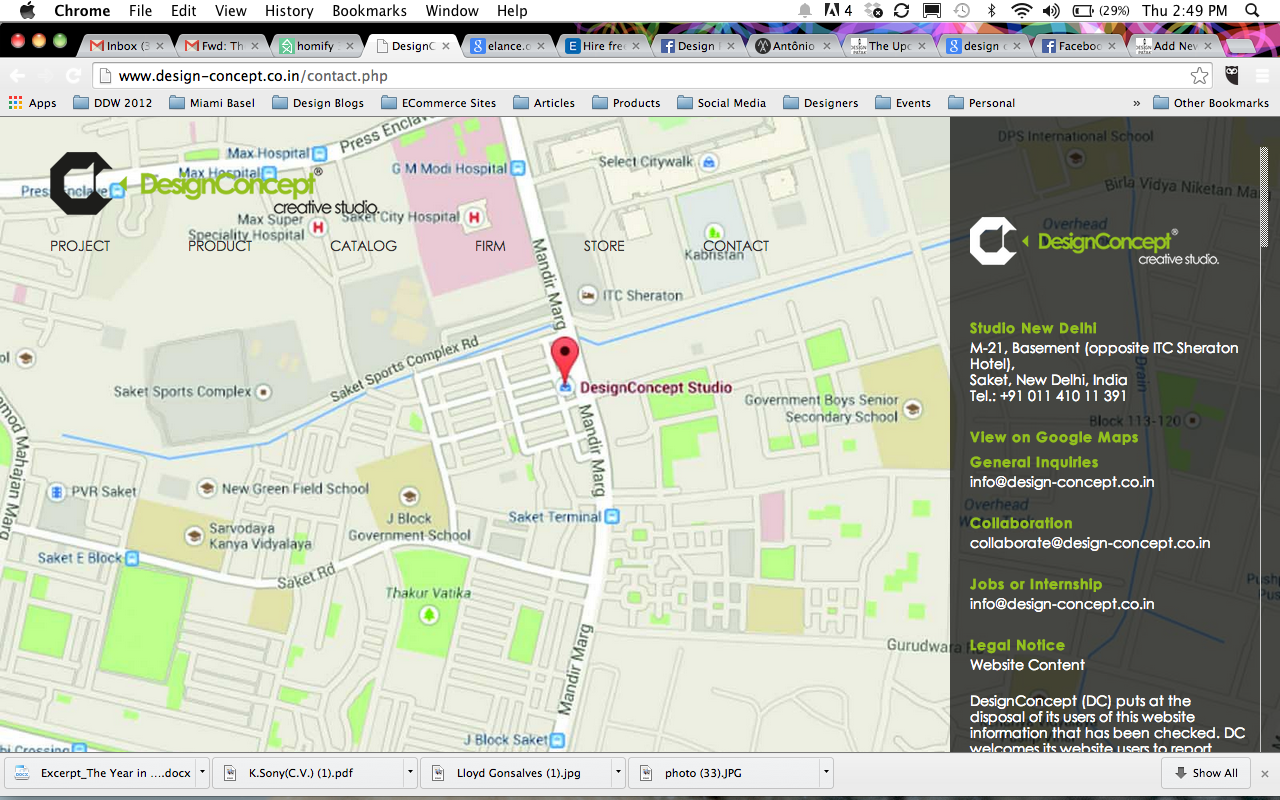Open dropdown for Lloyd Gonsalves jpg download
This screenshot has width=1280, height=800.
click(x=618, y=772)
